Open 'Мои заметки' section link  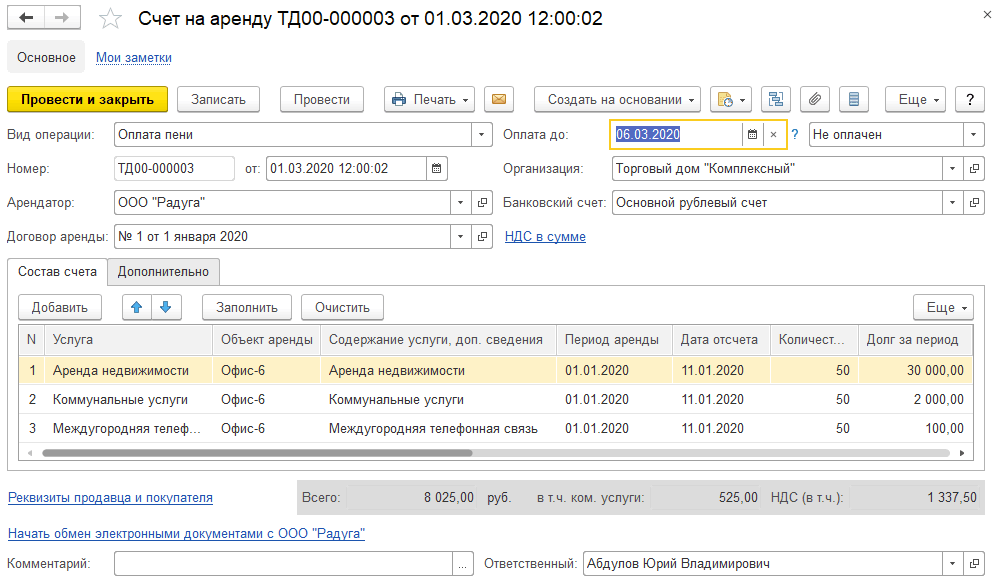(x=134, y=57)
